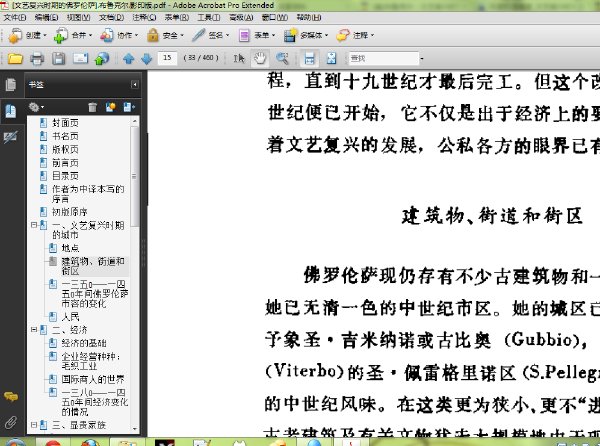Image resolution: width=600 pixels, height=446 pixels.
Task: Click the bookmarks panel vertical scrollbar thumb
Action: [134, 176]
